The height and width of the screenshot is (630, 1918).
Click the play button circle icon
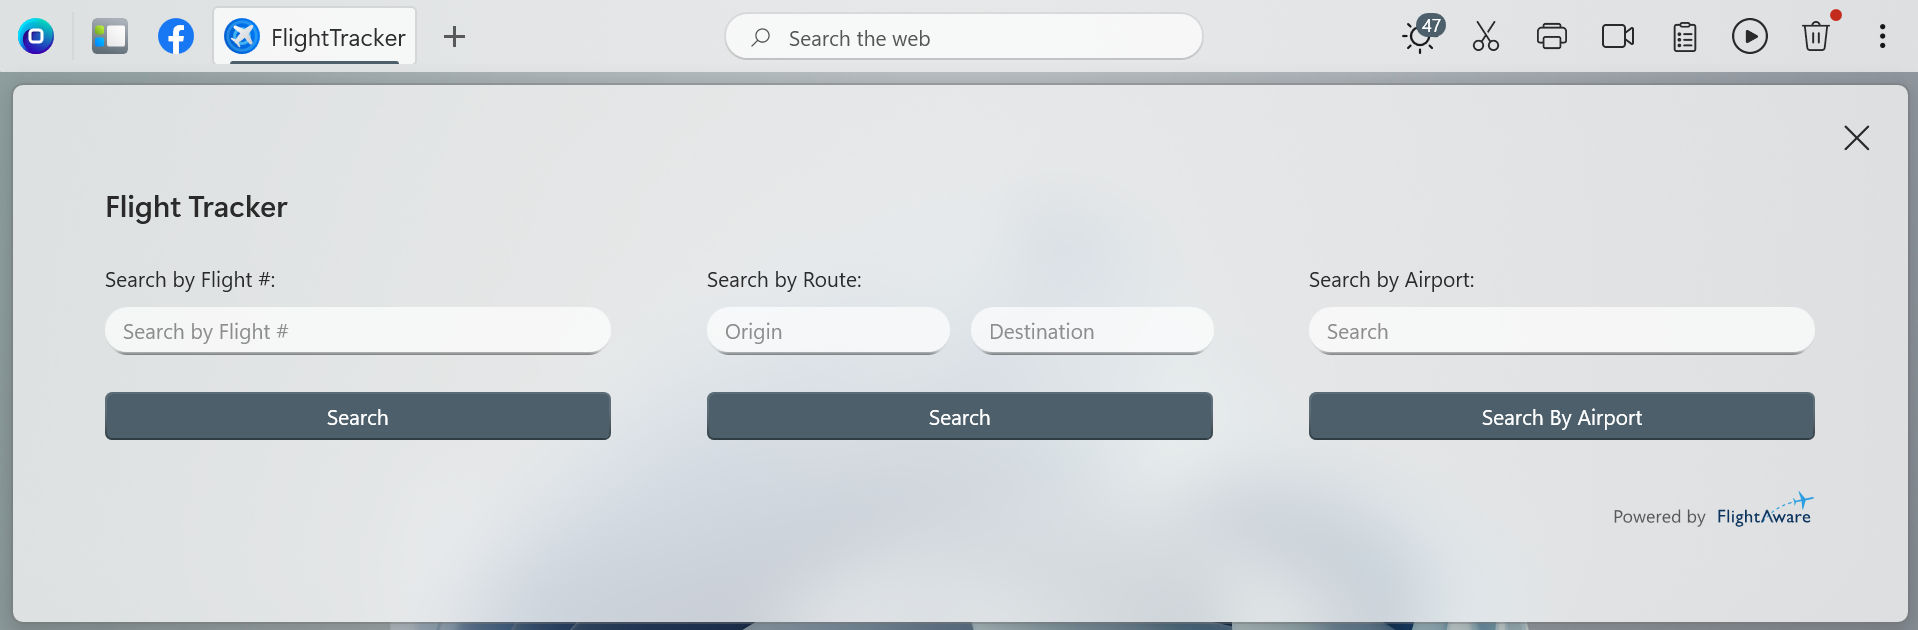pos(1750,37)
